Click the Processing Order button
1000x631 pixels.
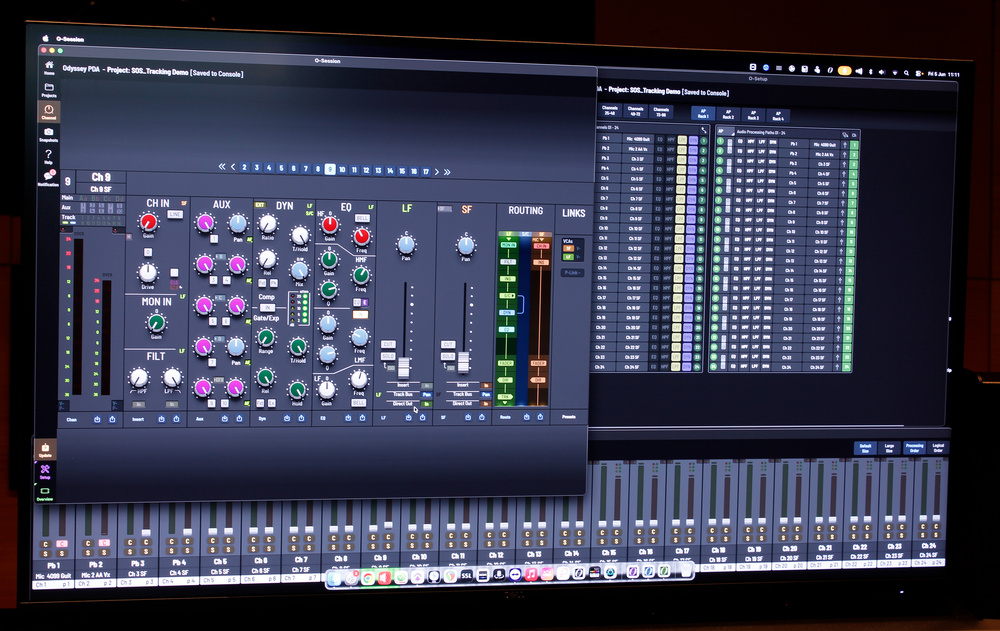[x=914, y=448]
